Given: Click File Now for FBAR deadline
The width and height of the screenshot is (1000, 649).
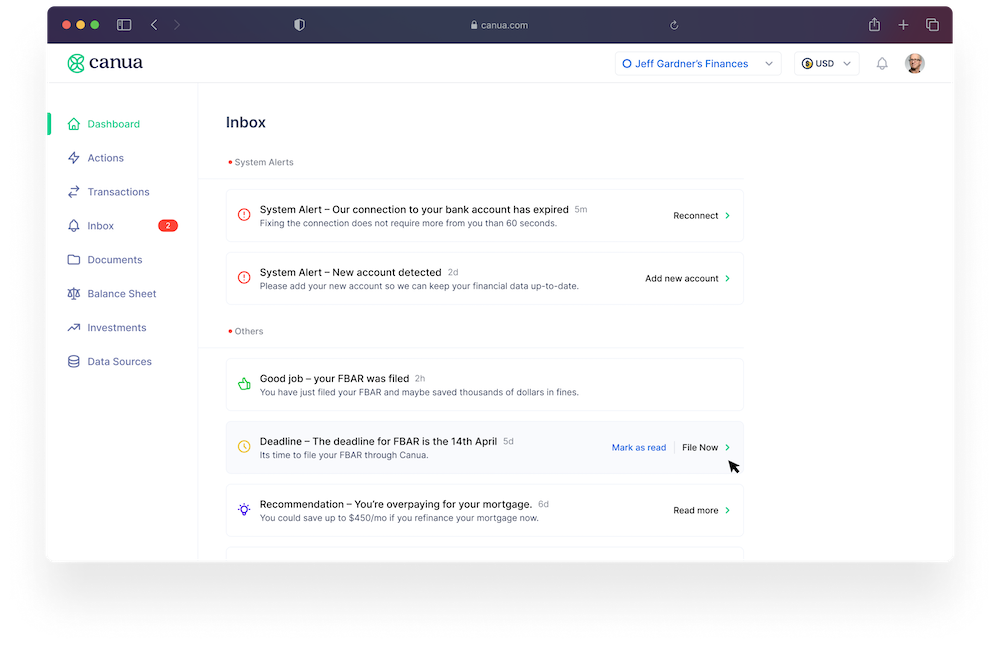Looking at the screenshot, I should pyautogui.click(x=700, y=448).
